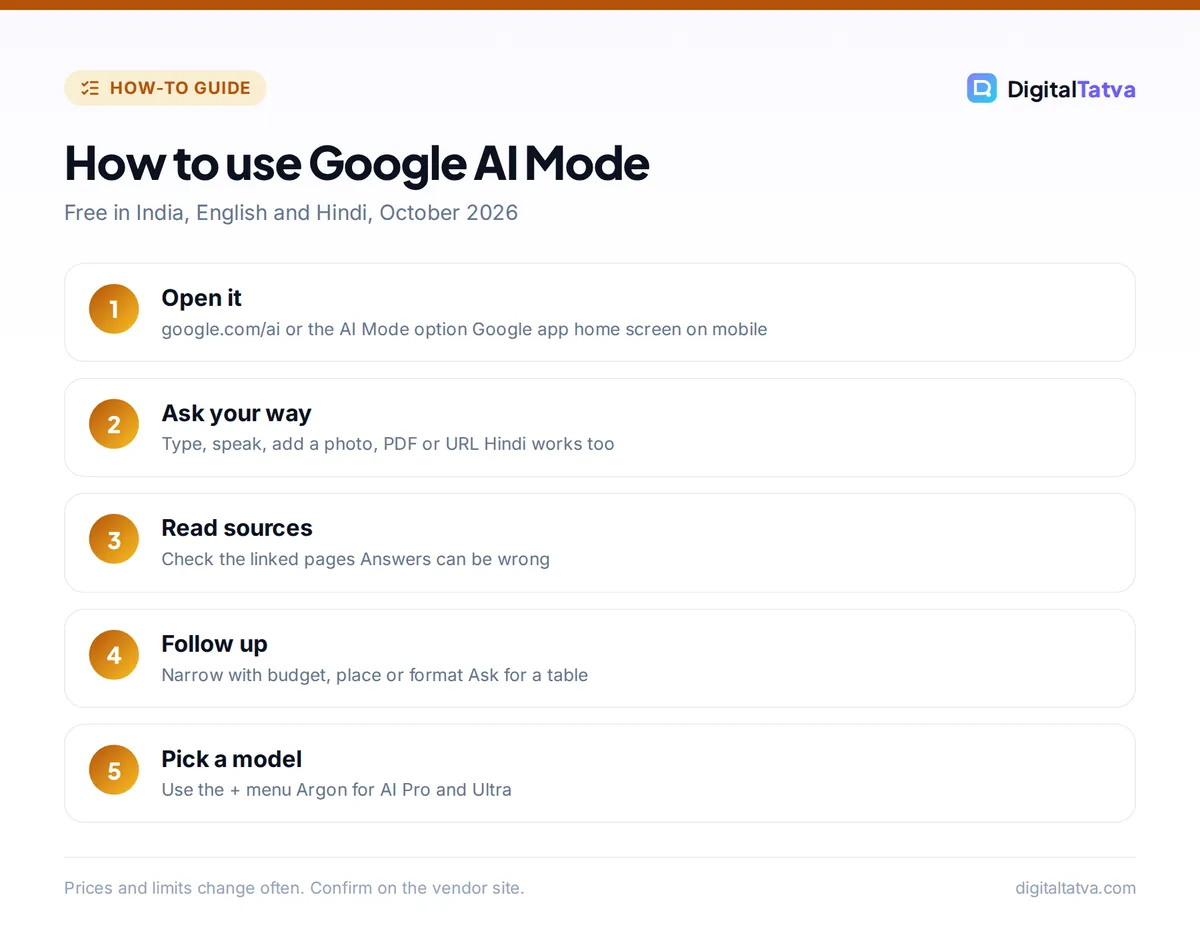Click the Type, speak, add a photo text
Image resolution: width=1200 pixels, height=947 pixels.
click(x=388, y=444)
